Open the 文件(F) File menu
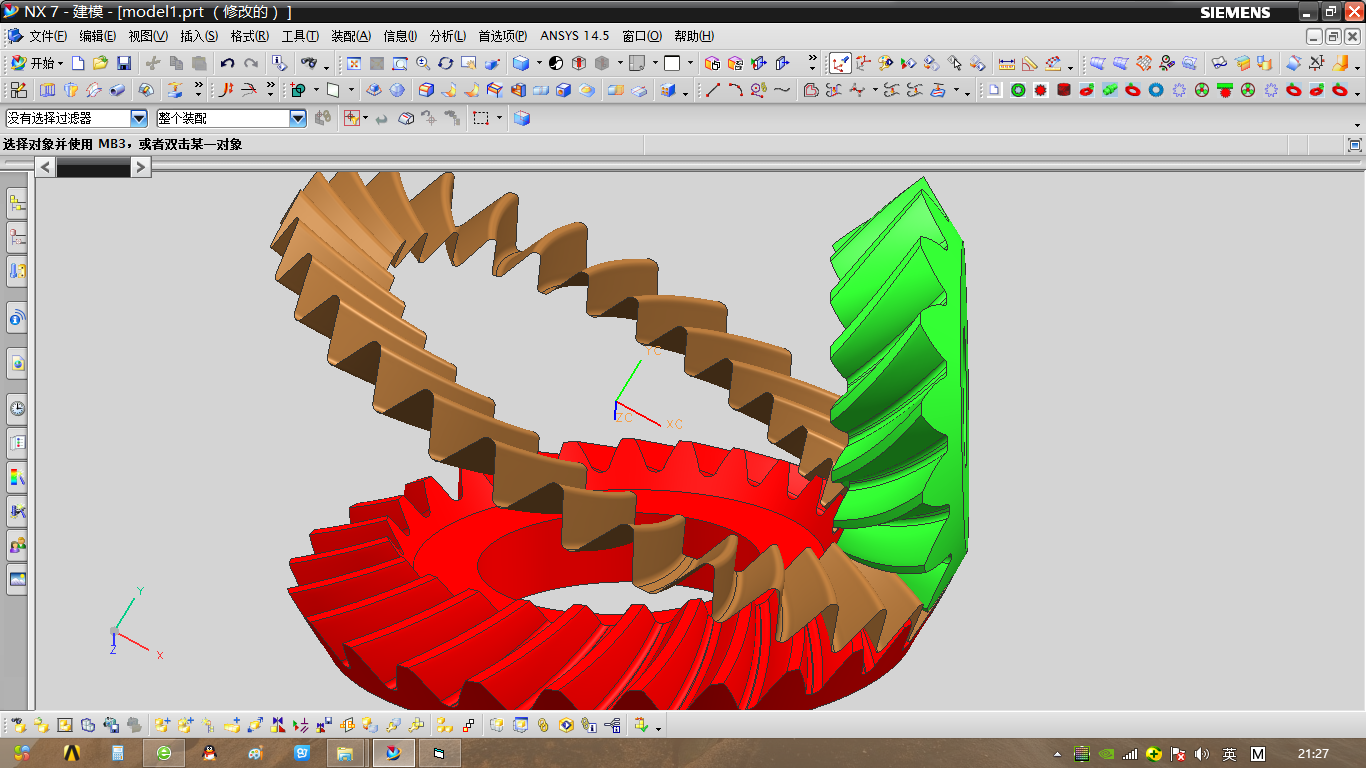Screen dimensions: 1366x768 tap(48, 36)
